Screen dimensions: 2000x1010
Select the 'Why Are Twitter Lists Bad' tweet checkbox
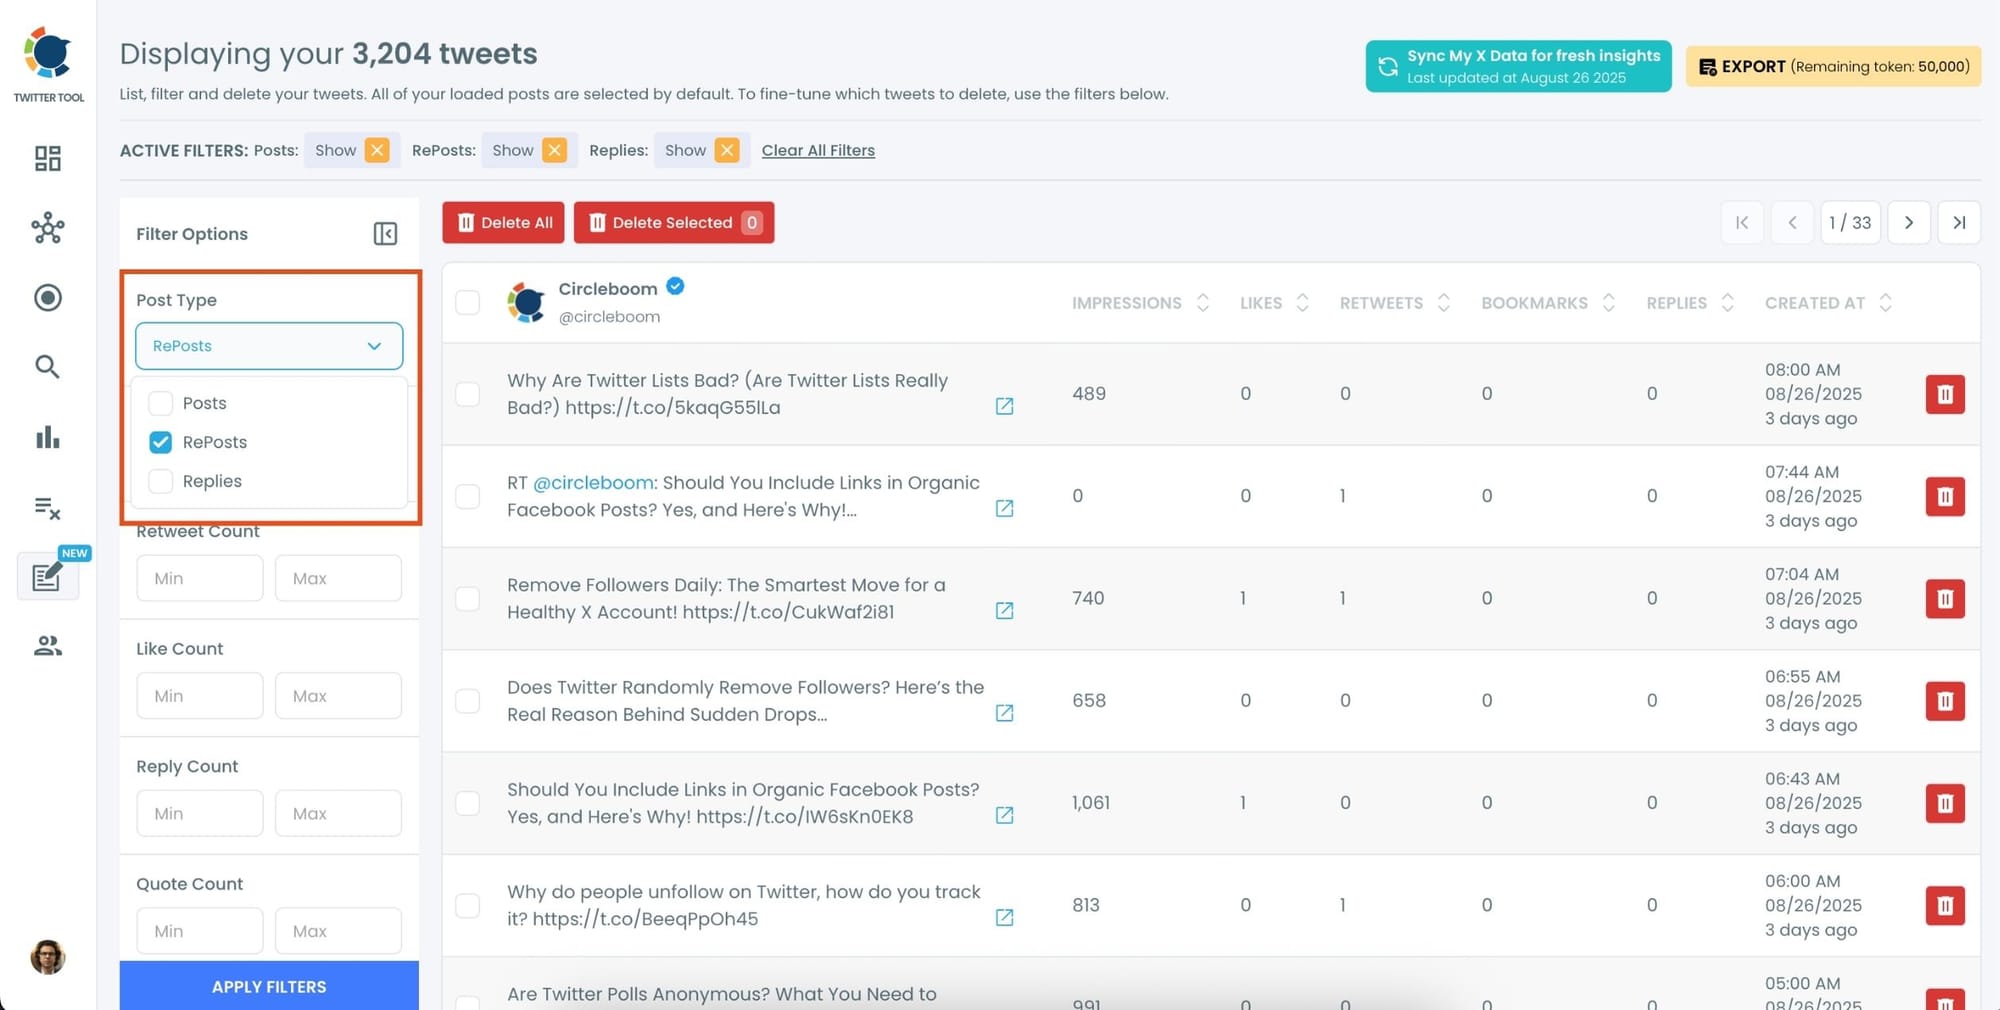[467, 394]
